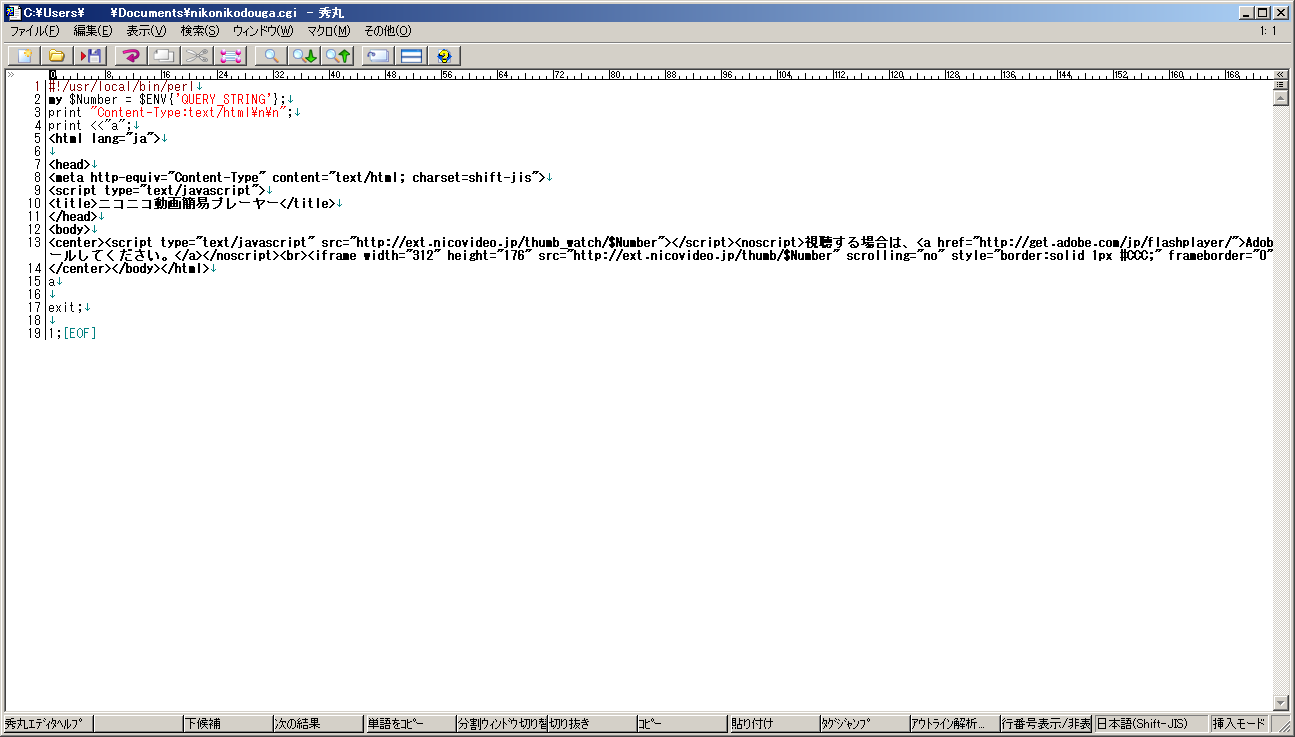
Task: Click the 単語をコピー function button
Action: pos(409,724)
